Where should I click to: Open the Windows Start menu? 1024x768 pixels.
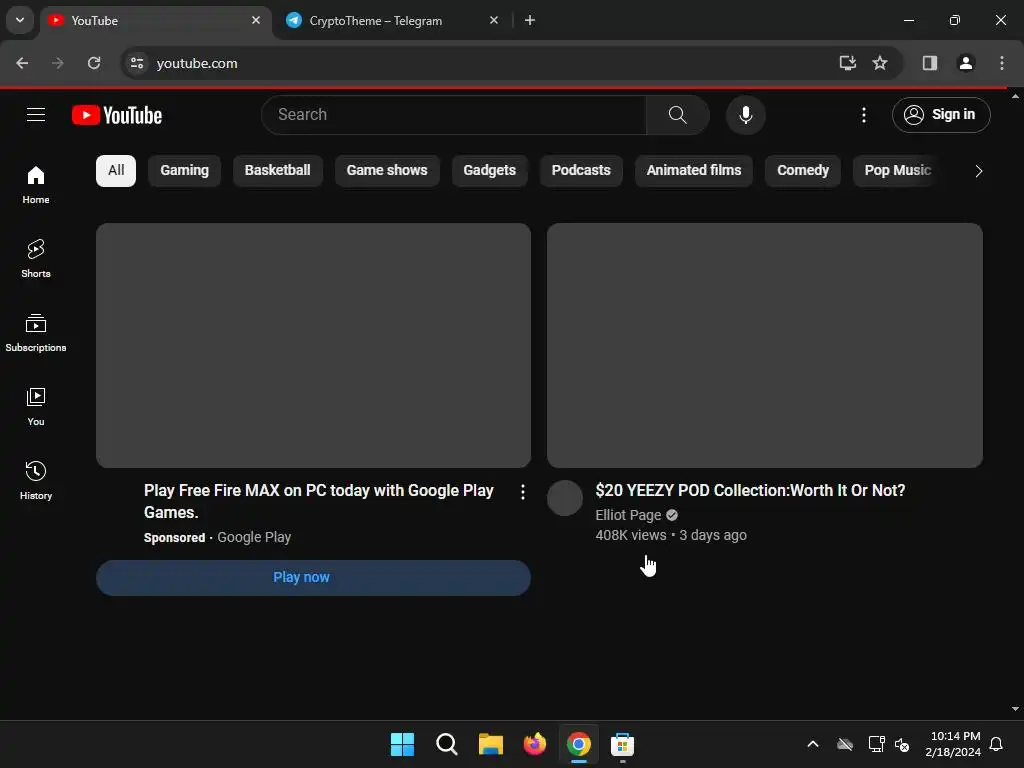point(402,744)
